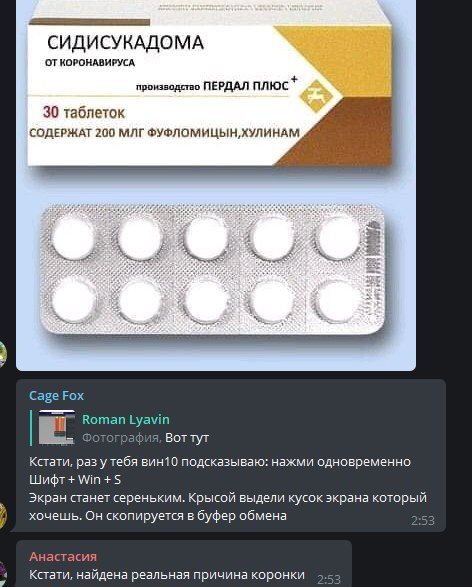Click the yellow diamond logo on the pill box
The width and height of the screenshot is (472, 587).
[x=316, y=97]
